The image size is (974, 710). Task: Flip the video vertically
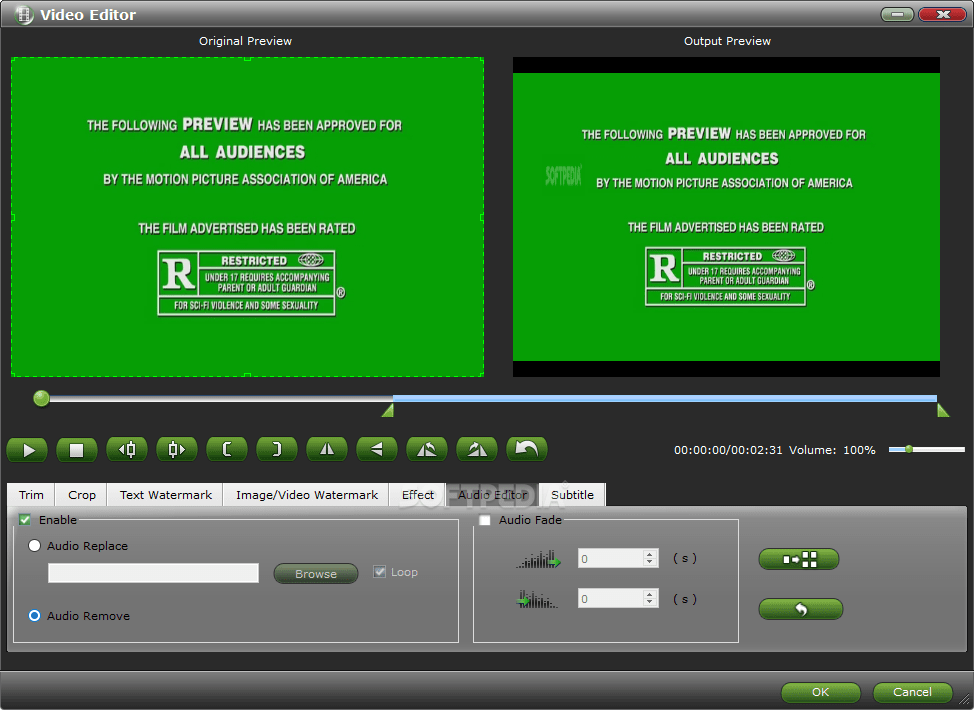pyautogui.click(x=376, y=449)
